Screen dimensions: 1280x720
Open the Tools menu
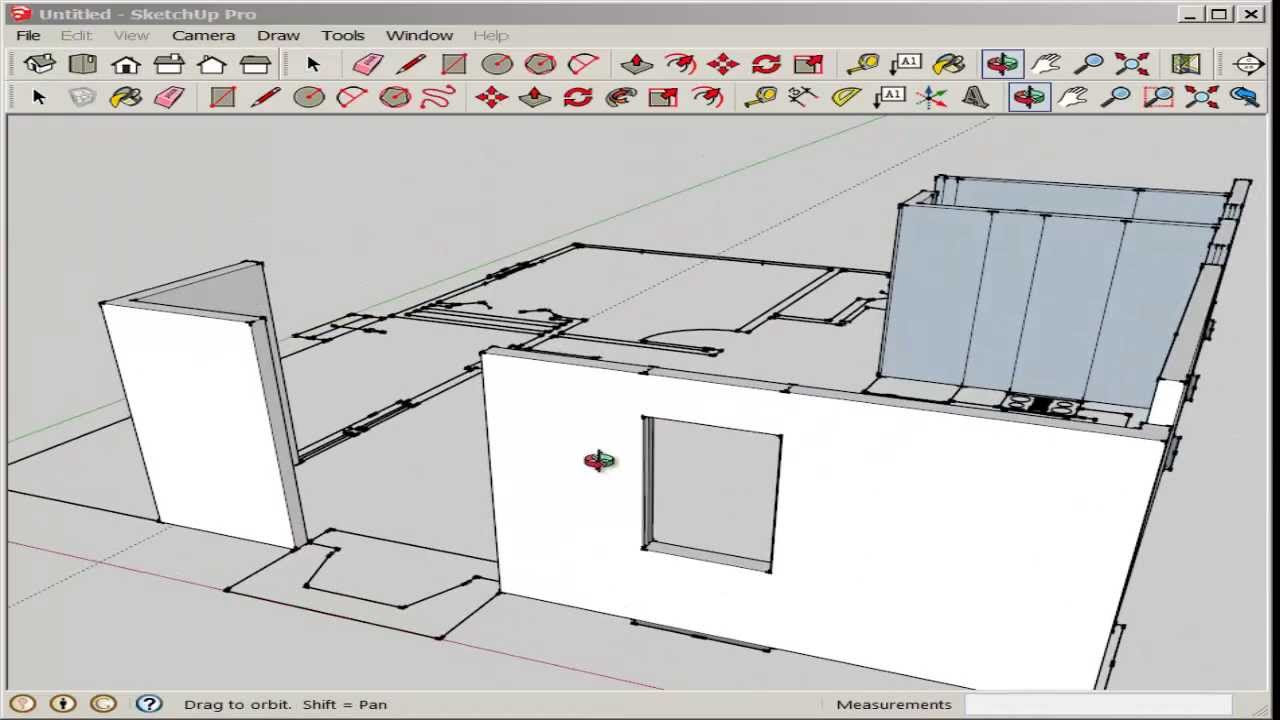pos(342,35)
